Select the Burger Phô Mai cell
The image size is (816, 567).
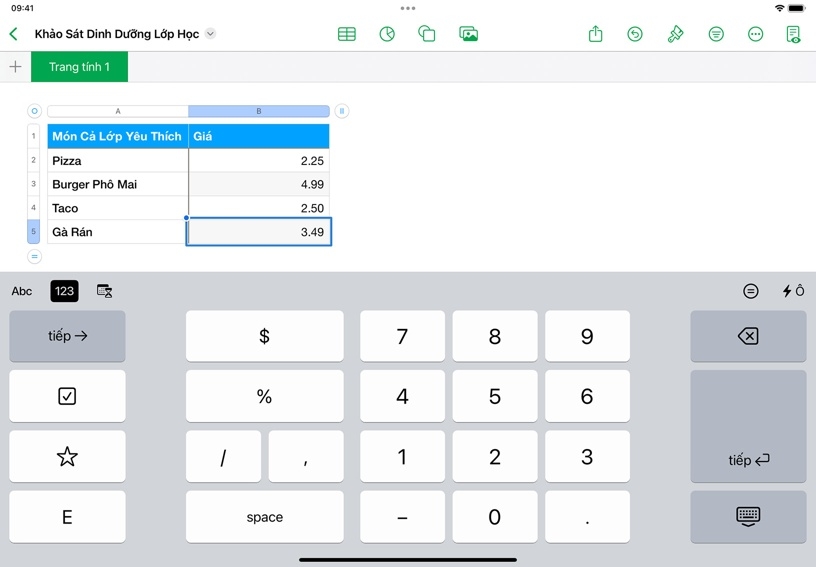coord(117,184)
